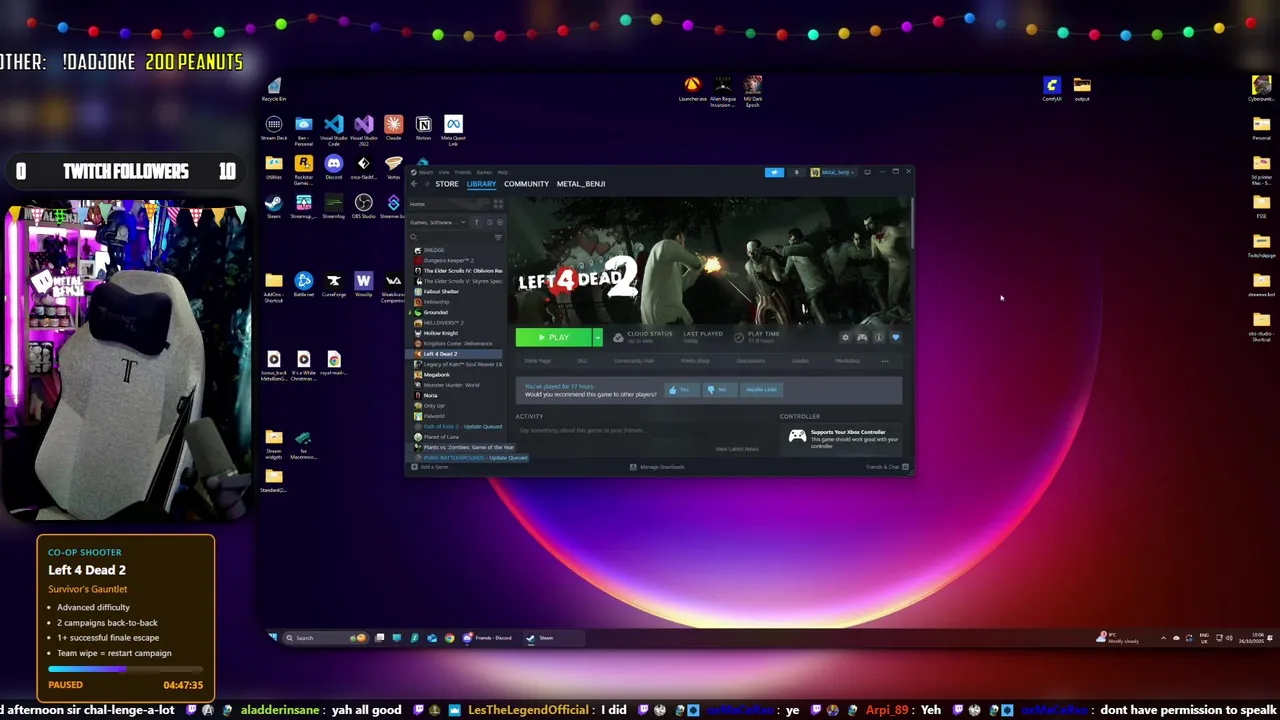Open the dropdown arrow beside the Play button
Screen dimensions: 1280x720
pyautogui.click(x=598, y=338)
